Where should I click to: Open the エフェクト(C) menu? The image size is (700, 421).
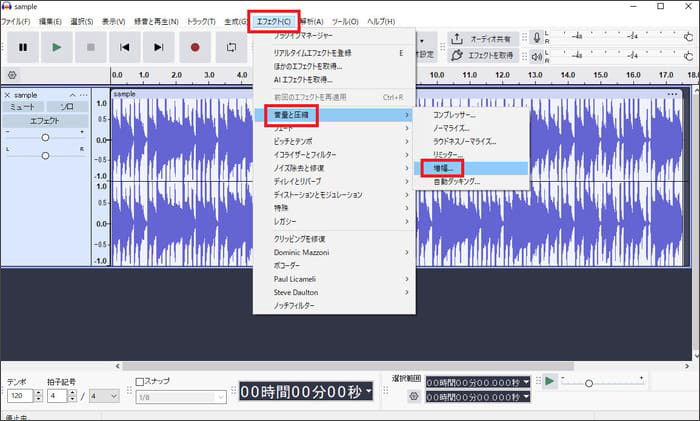point(274,21)
